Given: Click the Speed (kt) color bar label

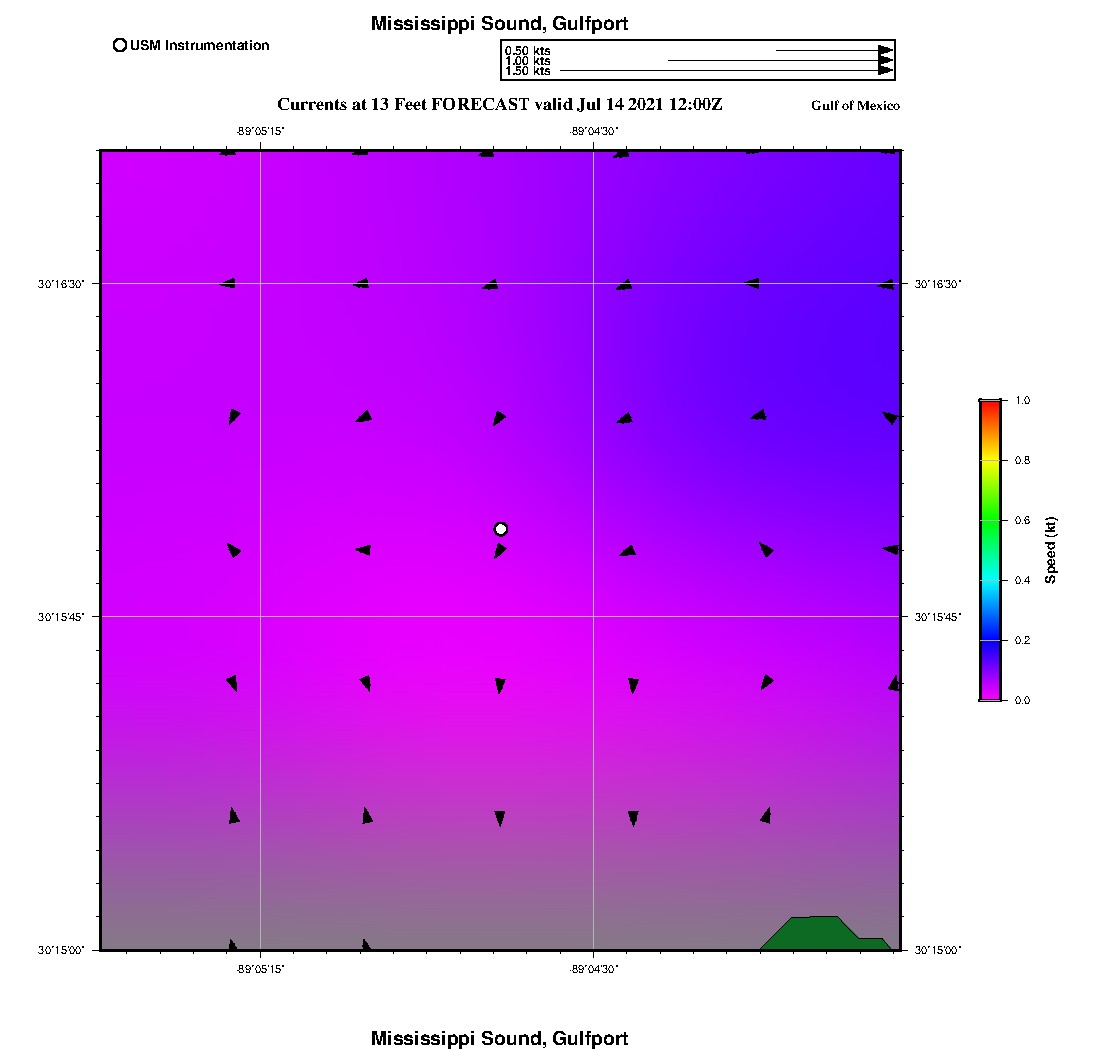Looking at the screenshot, I should coord(1051,550).
